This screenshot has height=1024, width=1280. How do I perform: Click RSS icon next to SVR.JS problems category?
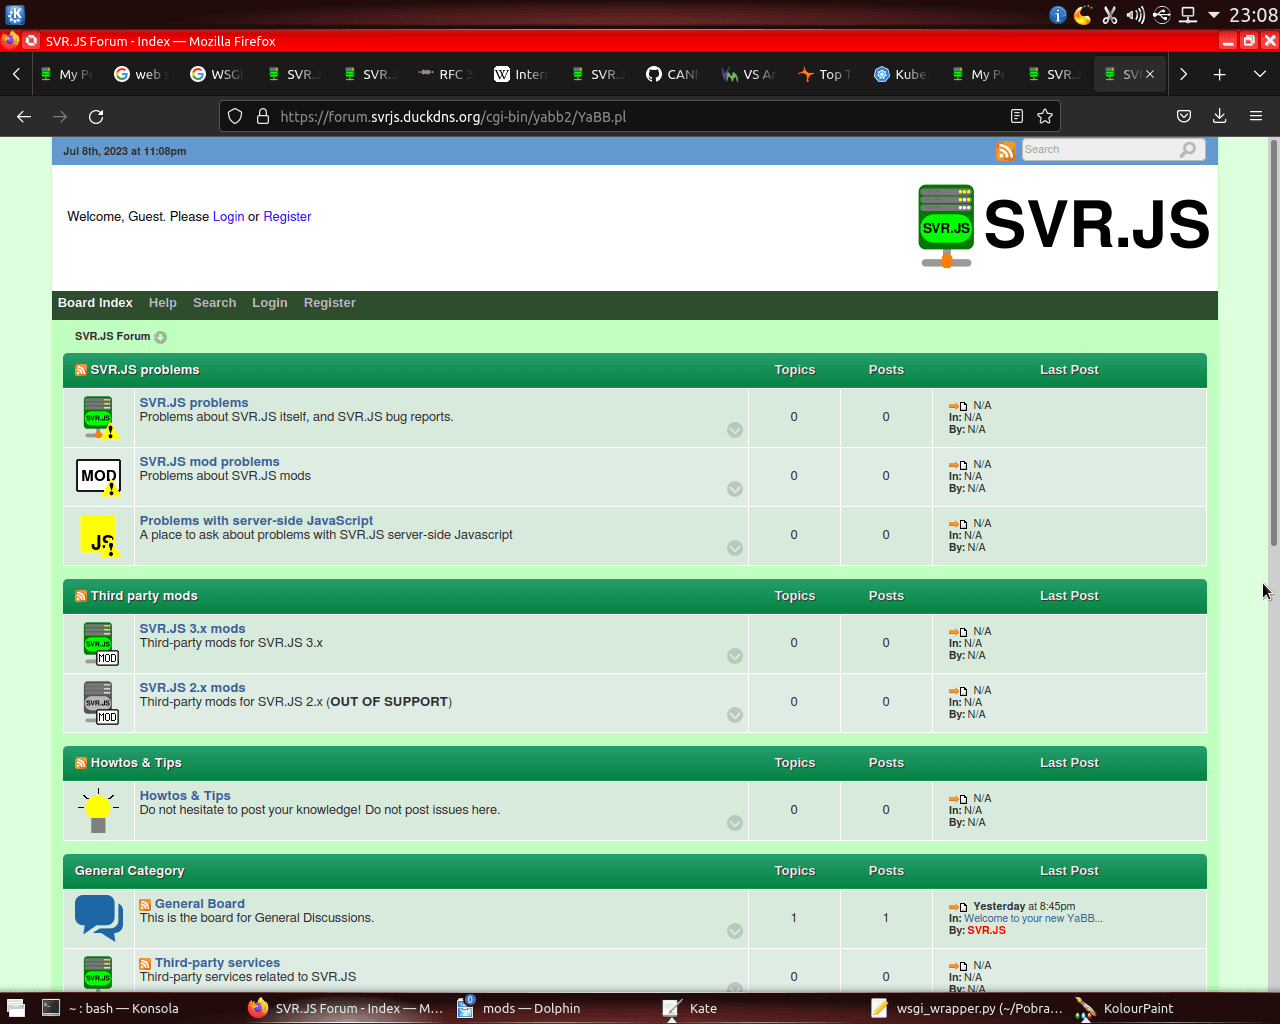pyautogui.click(x=81, y=370)
